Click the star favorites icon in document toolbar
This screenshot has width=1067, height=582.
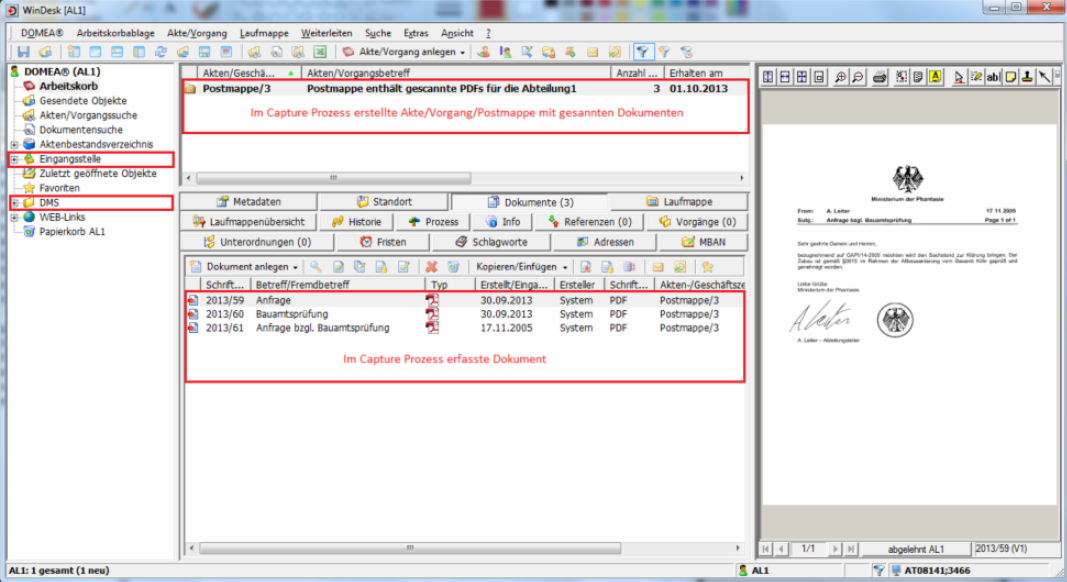pos(706,267)
